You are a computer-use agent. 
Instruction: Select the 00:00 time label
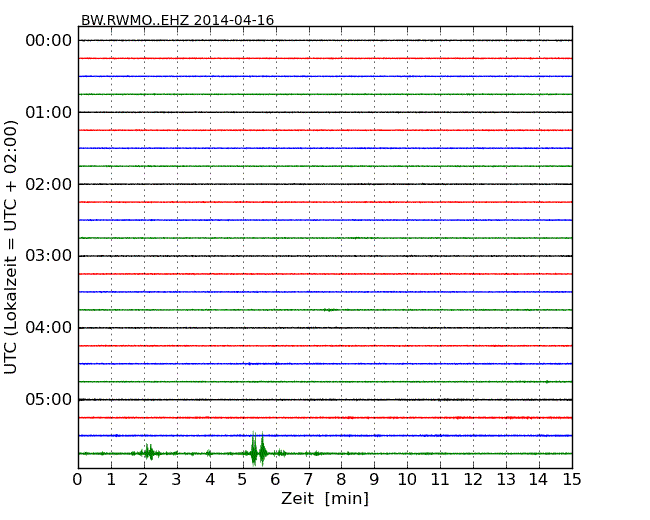[49, 41]
